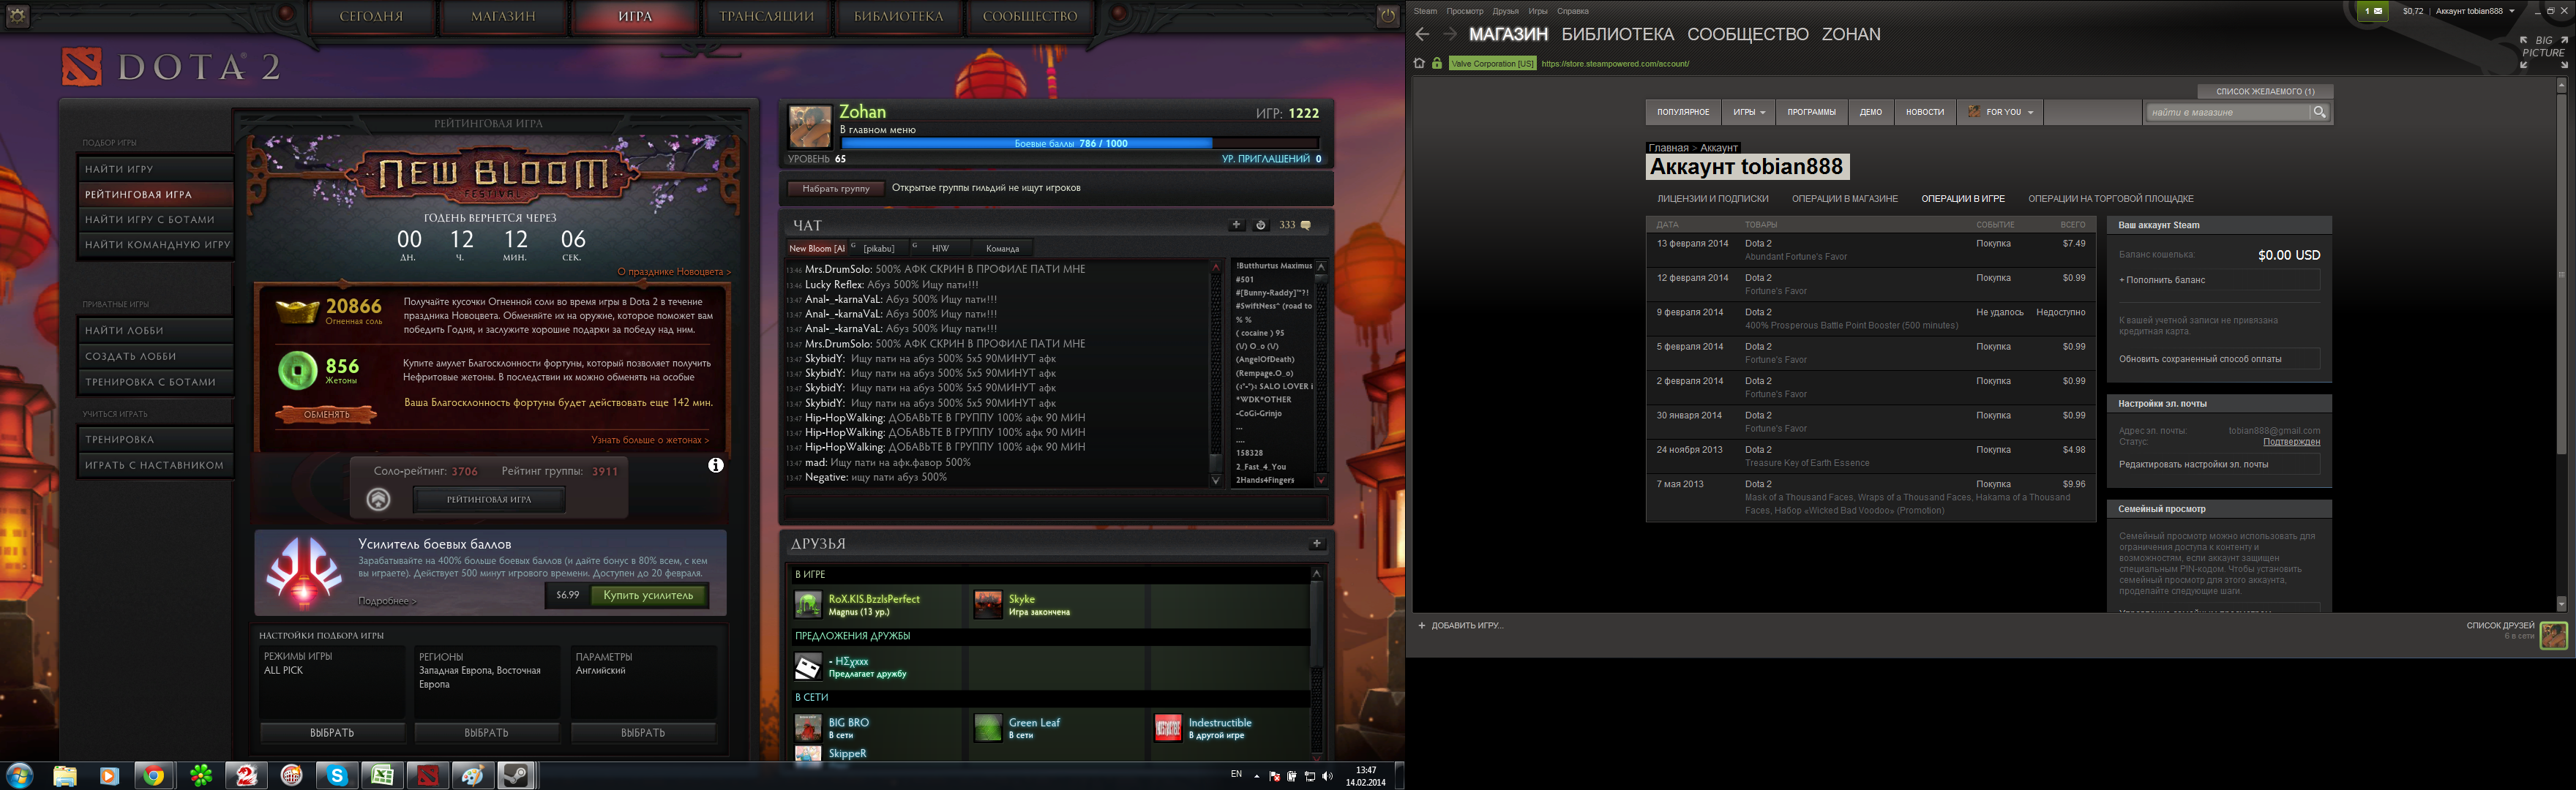
Task: Switch to [pikabu] chat tab
Action: point(879,248)
